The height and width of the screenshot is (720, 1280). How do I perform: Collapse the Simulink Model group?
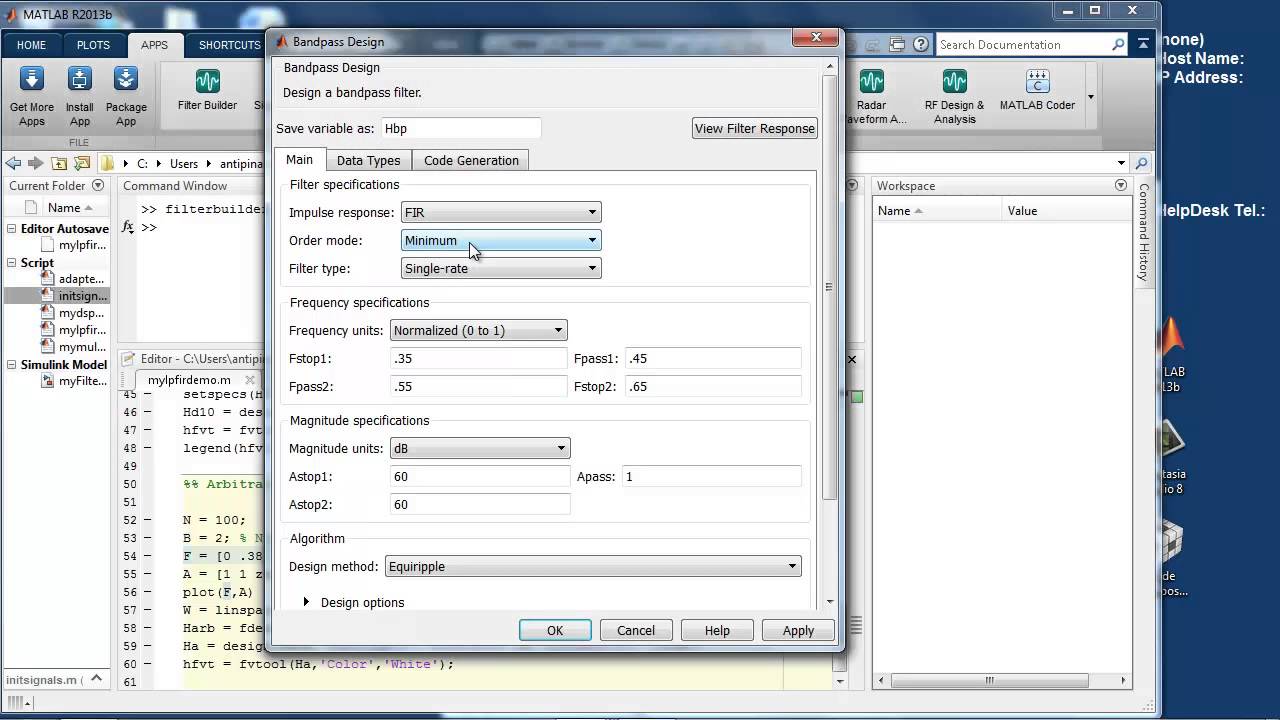tap(13, 365)
